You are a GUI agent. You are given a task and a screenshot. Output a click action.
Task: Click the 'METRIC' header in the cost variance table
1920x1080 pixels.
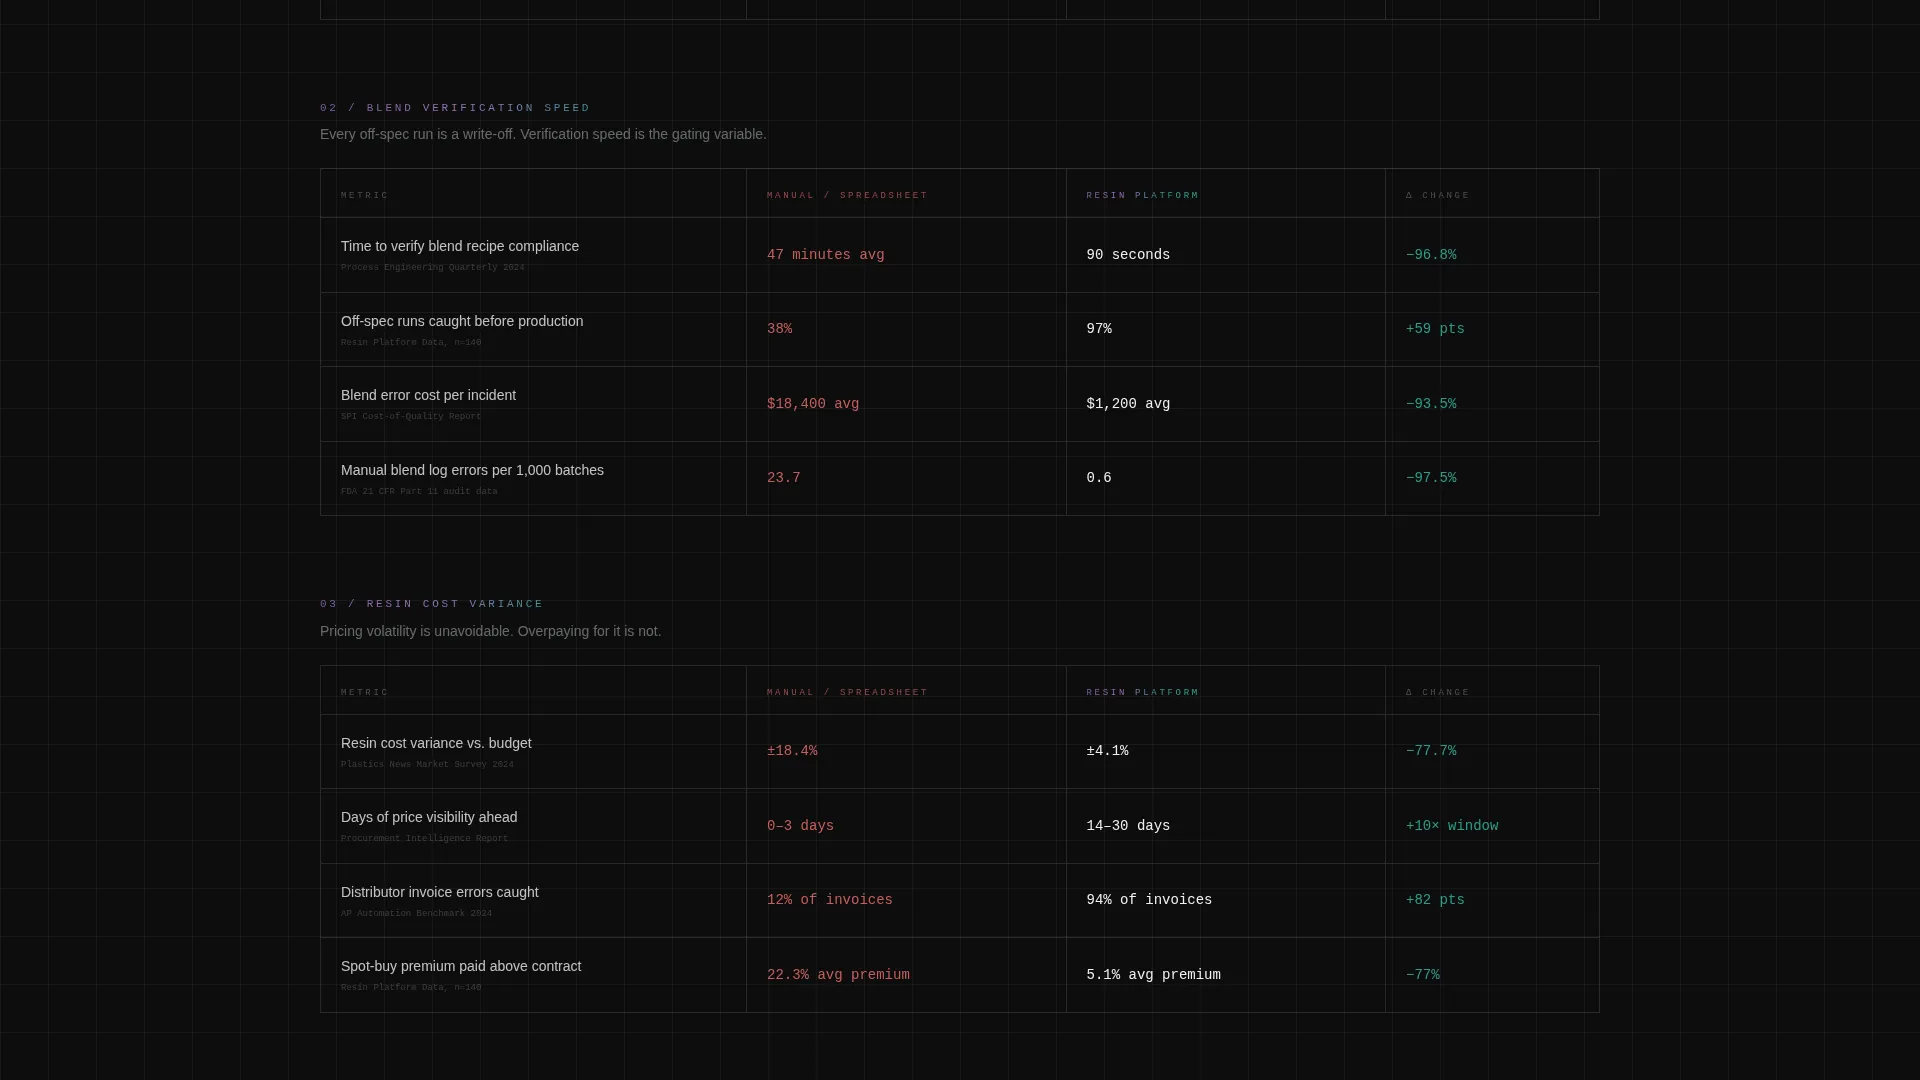pos(364,693)
